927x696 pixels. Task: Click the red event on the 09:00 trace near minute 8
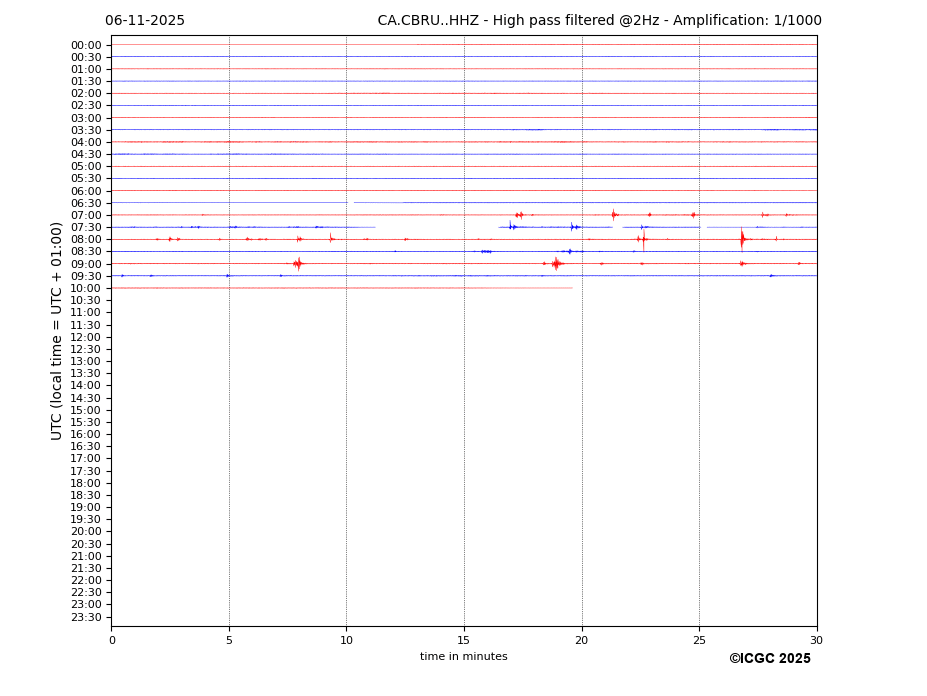coord(297,264)
